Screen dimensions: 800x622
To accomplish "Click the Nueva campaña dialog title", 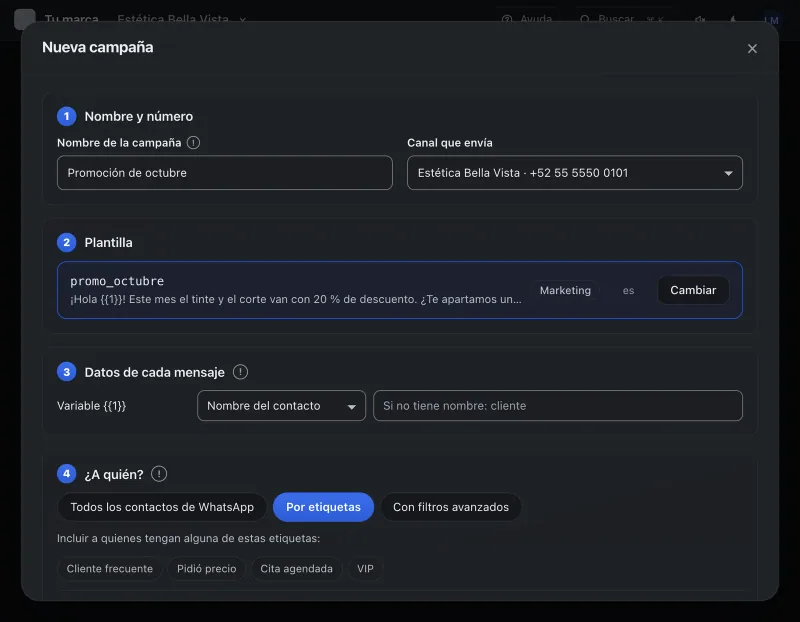I will pyautogui.click(x=97, y=47).
